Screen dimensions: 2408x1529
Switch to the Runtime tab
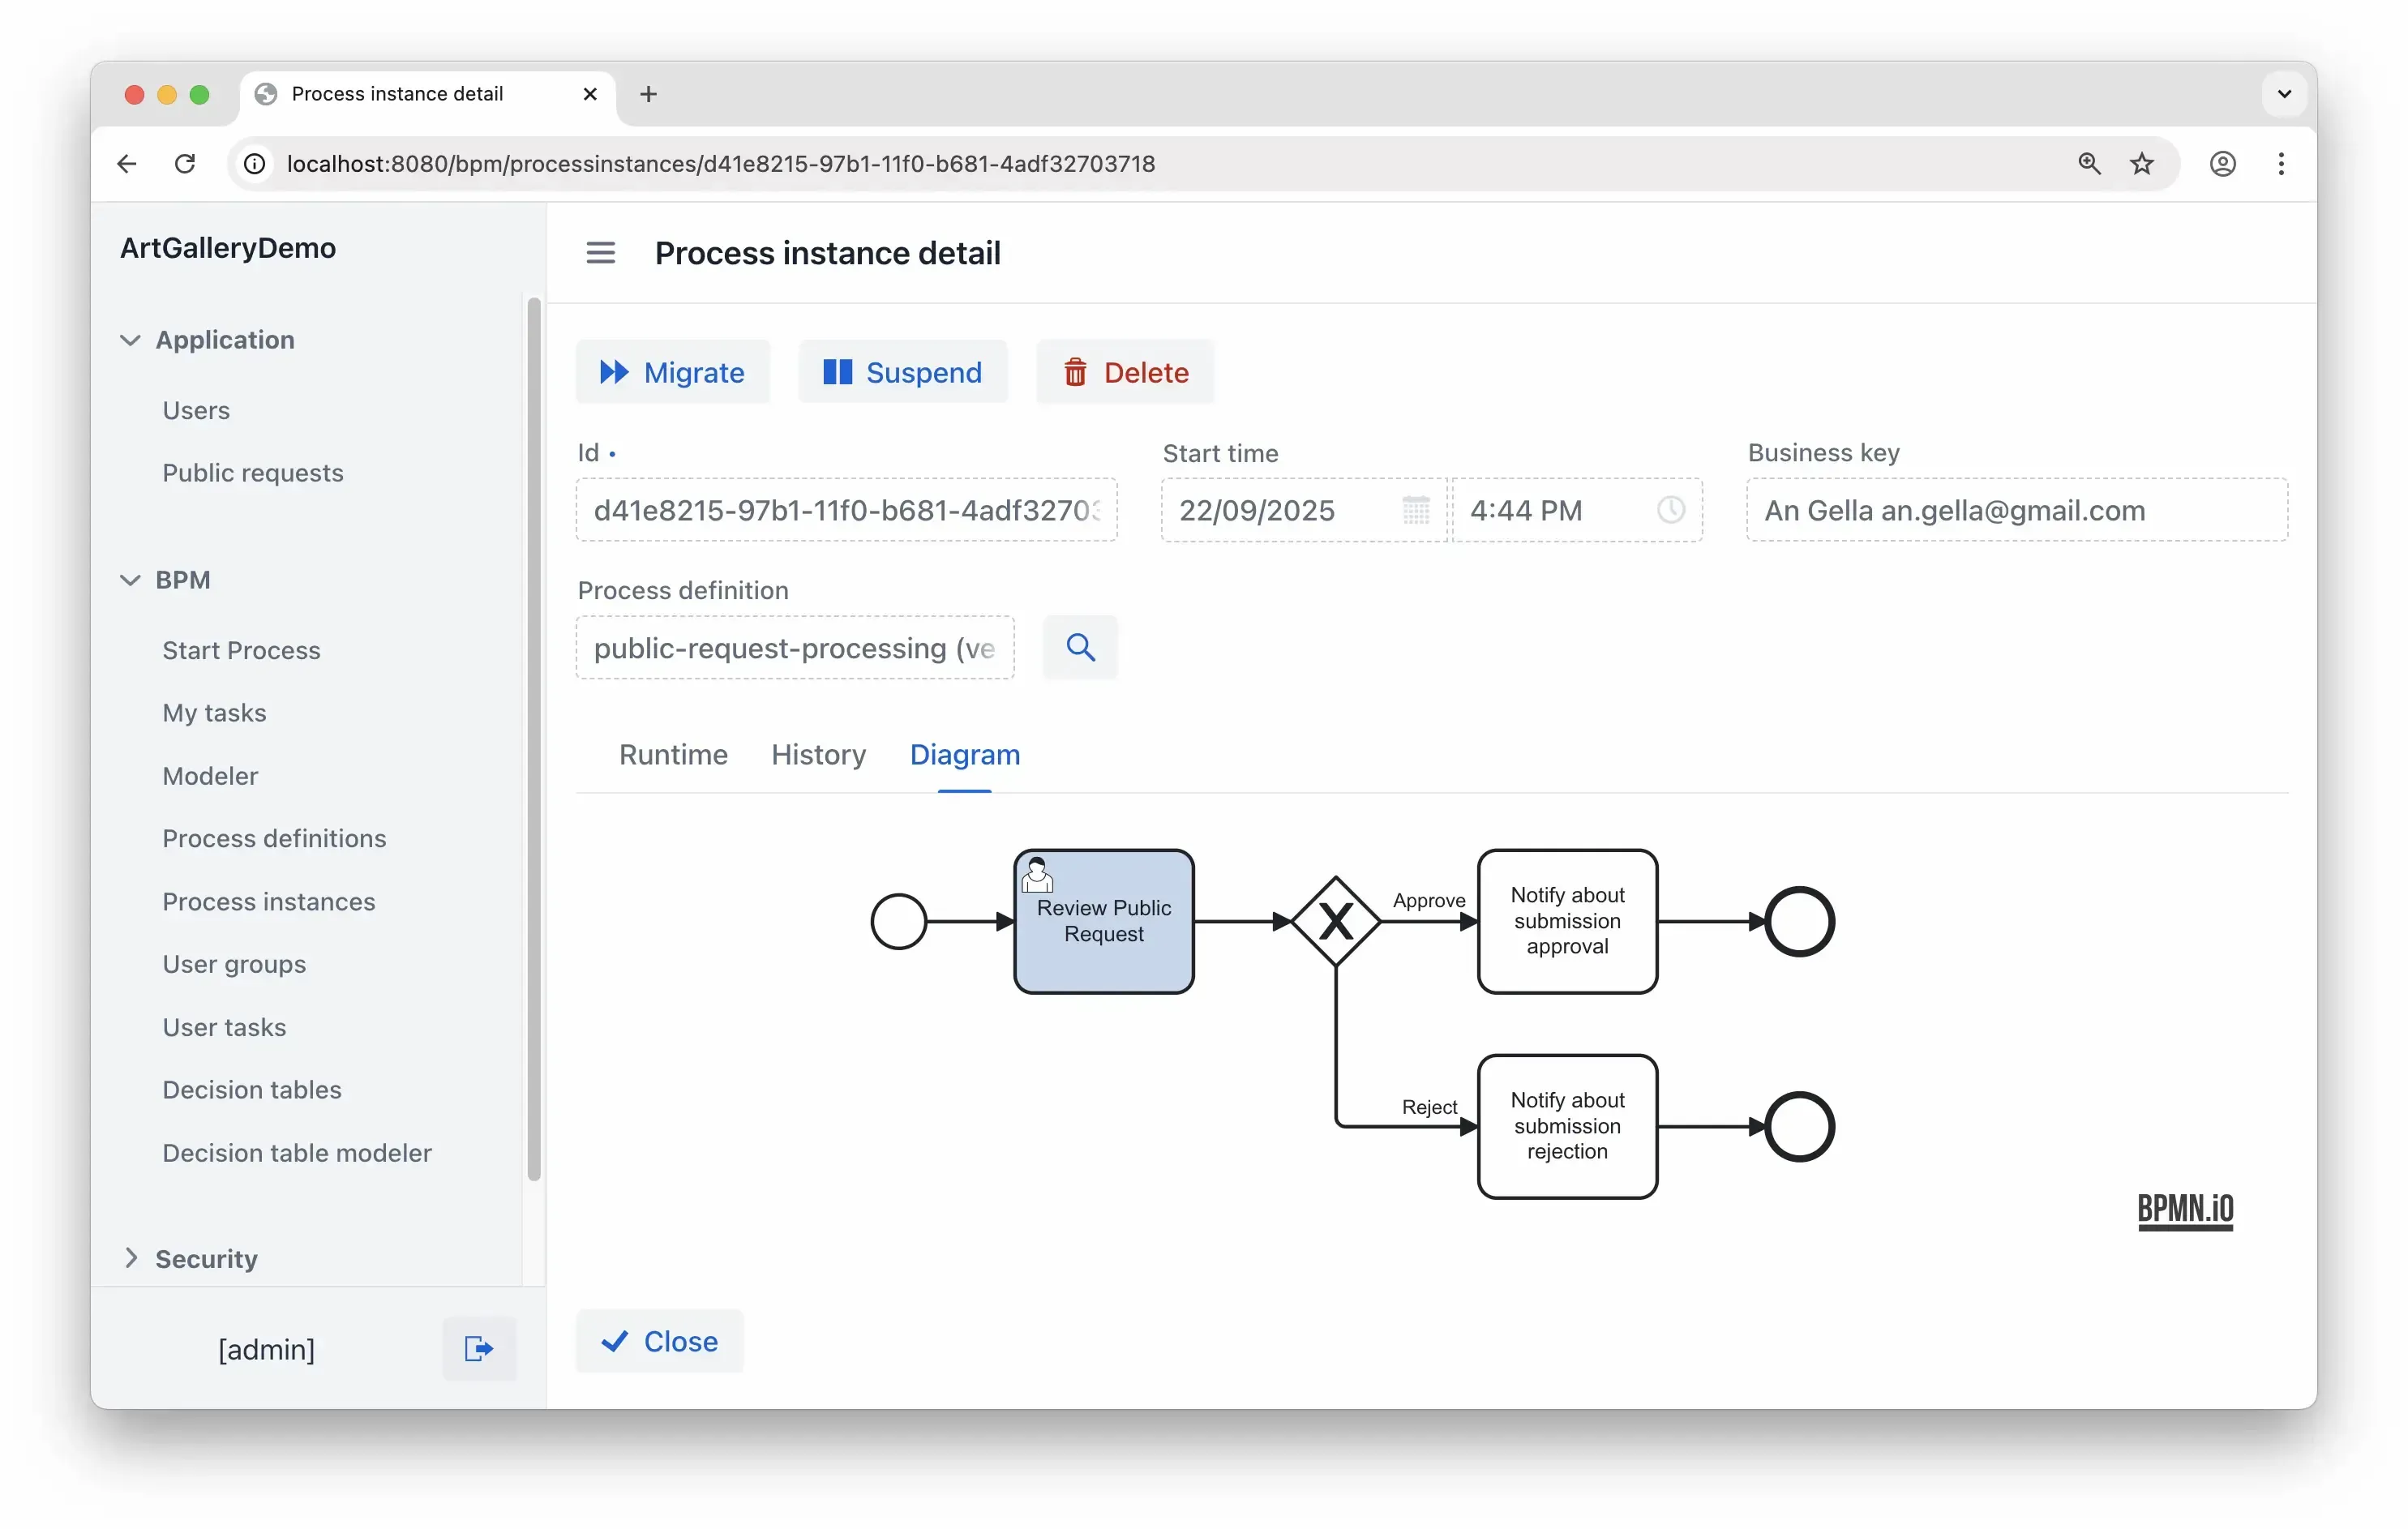click(x=673, y=754)
